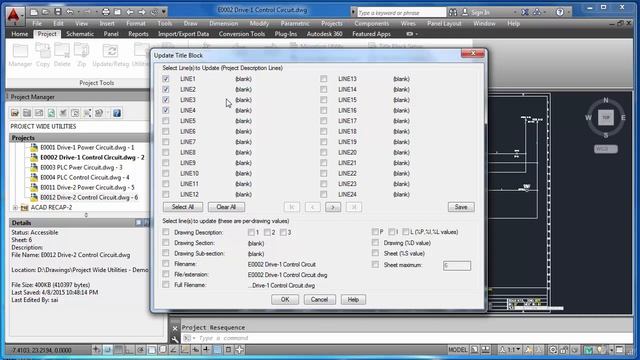Open the WCS dropdown below ViewCube

(x=606, y=149)
